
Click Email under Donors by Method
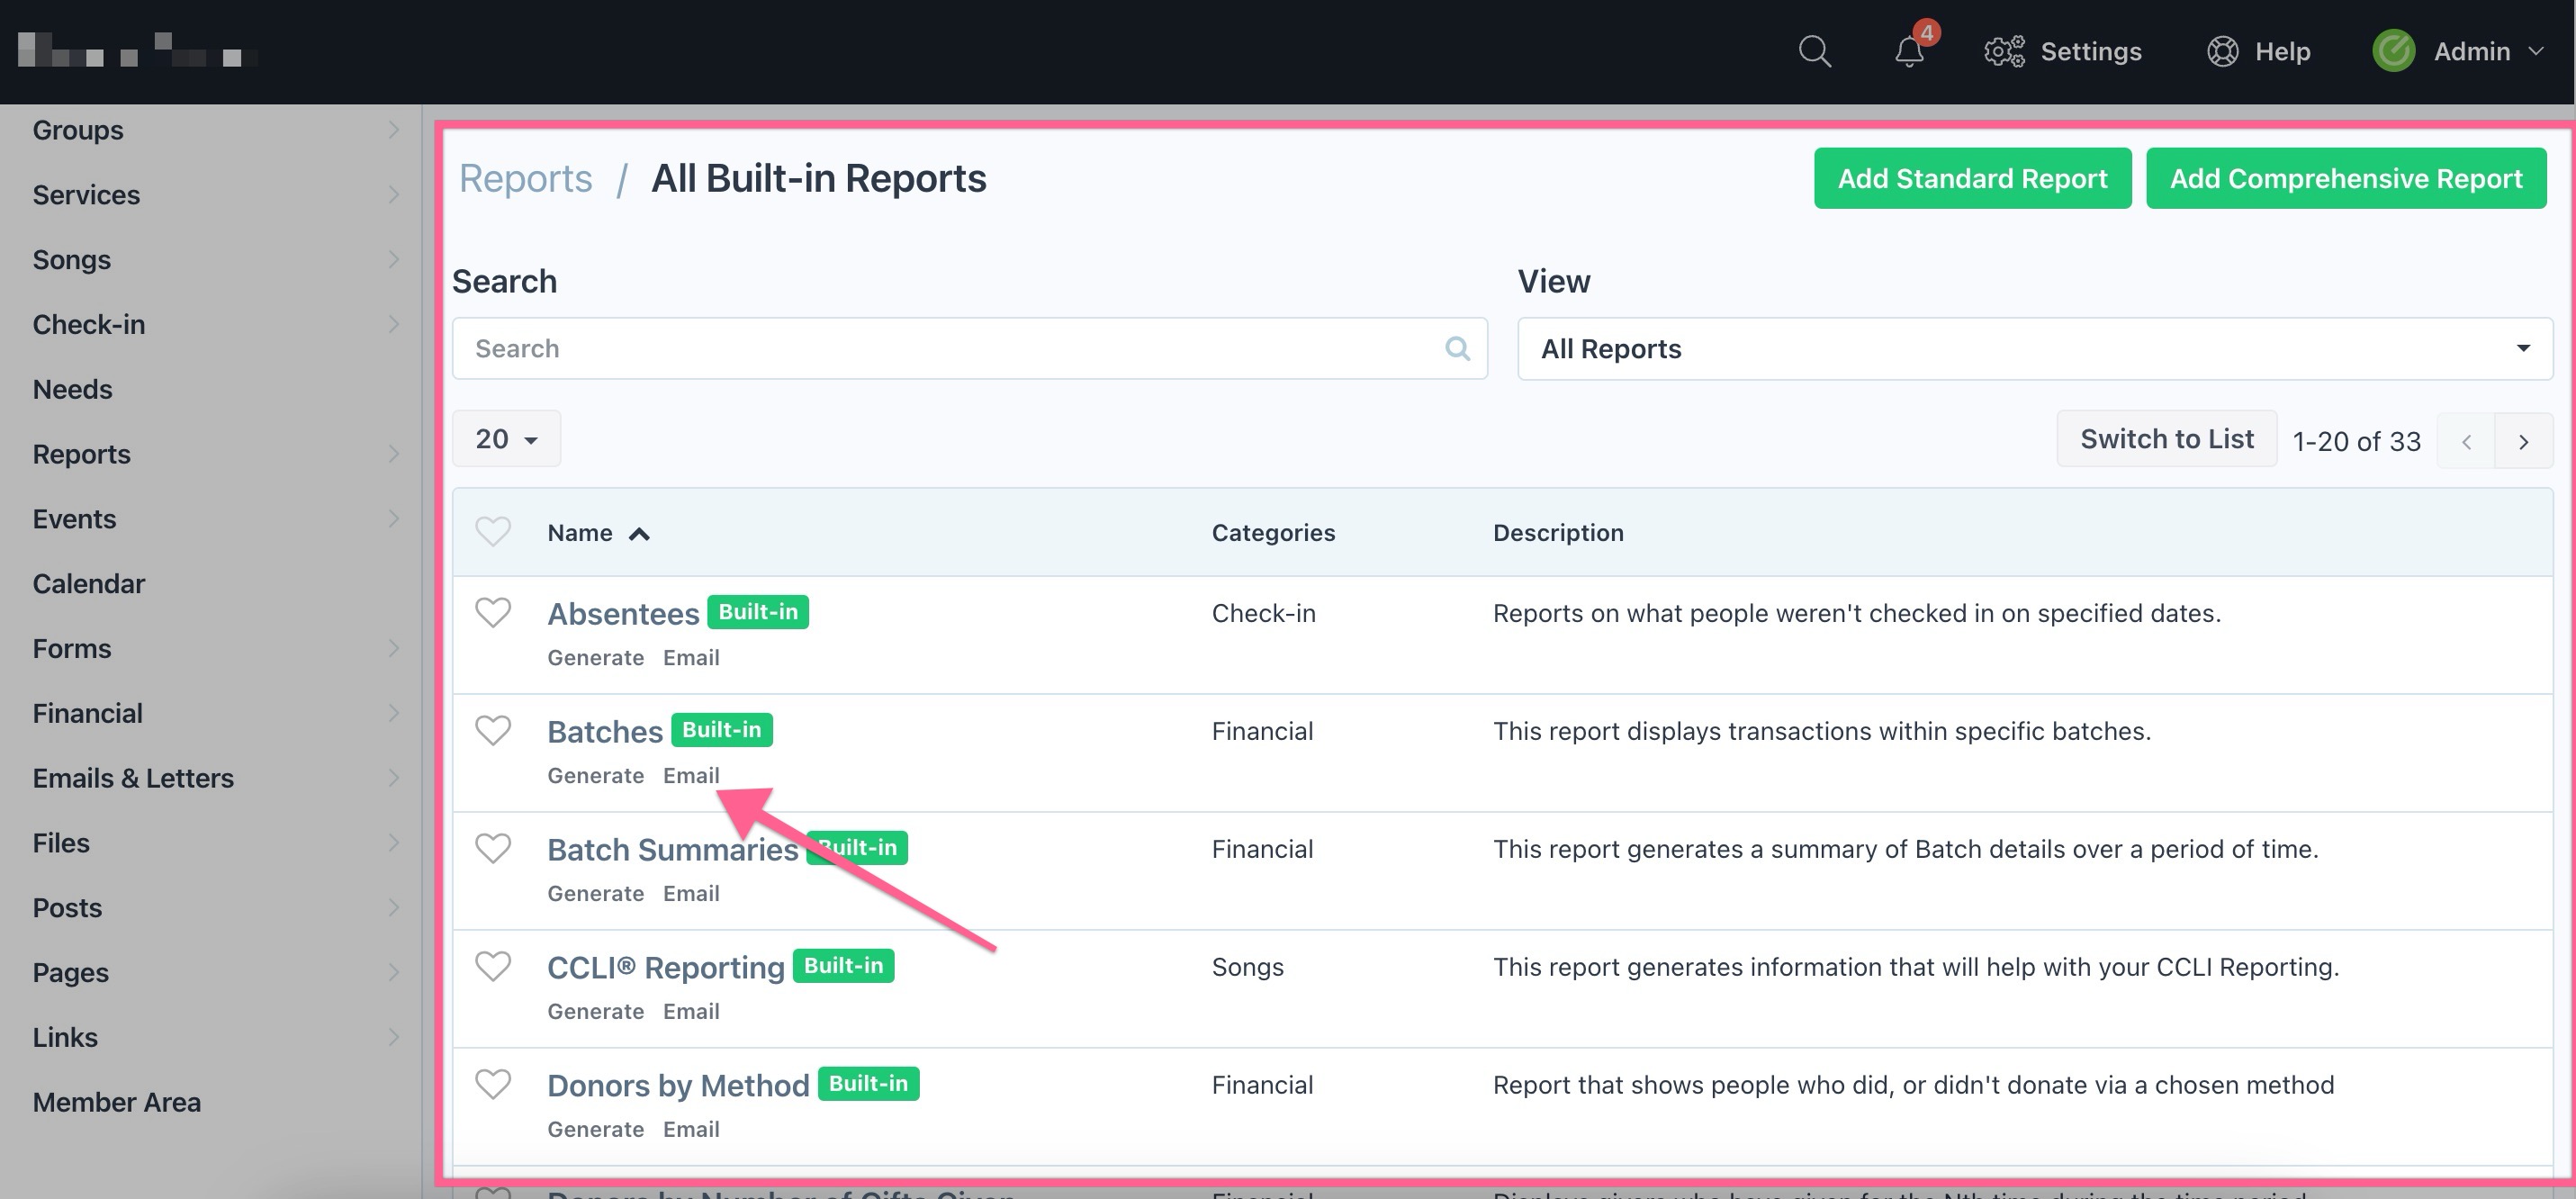[691, 1129]
